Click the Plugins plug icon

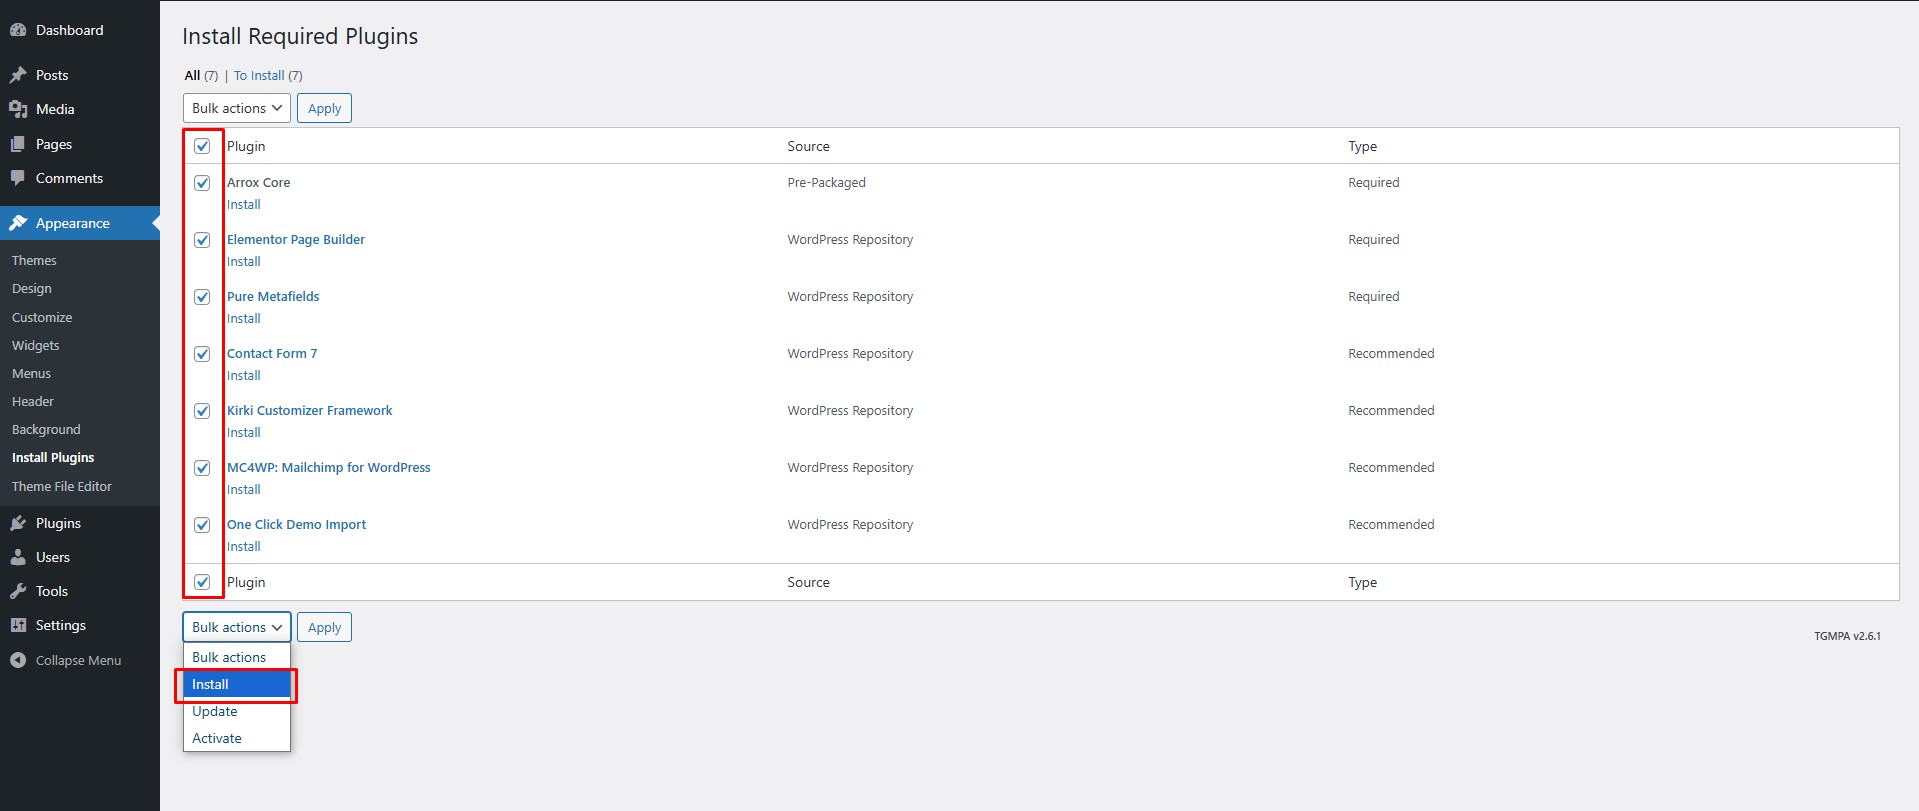point(18,523)
